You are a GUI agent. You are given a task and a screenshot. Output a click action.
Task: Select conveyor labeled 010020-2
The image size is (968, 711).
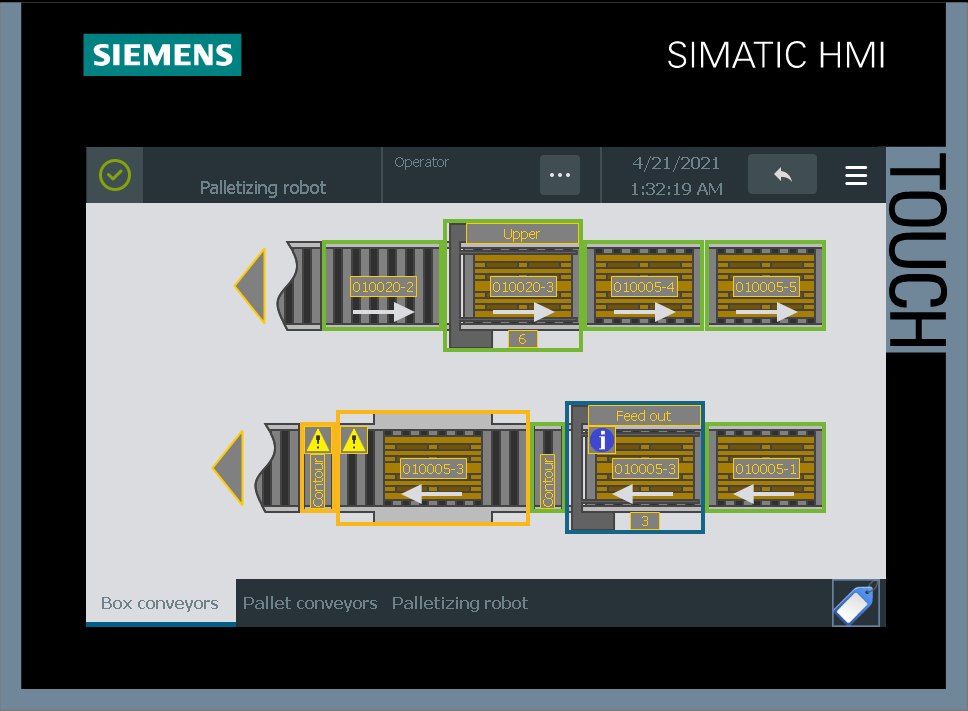[x=383, y=287]
